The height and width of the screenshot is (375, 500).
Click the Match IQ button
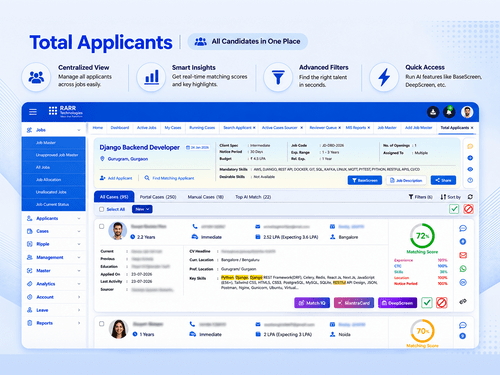click(312, 303)
